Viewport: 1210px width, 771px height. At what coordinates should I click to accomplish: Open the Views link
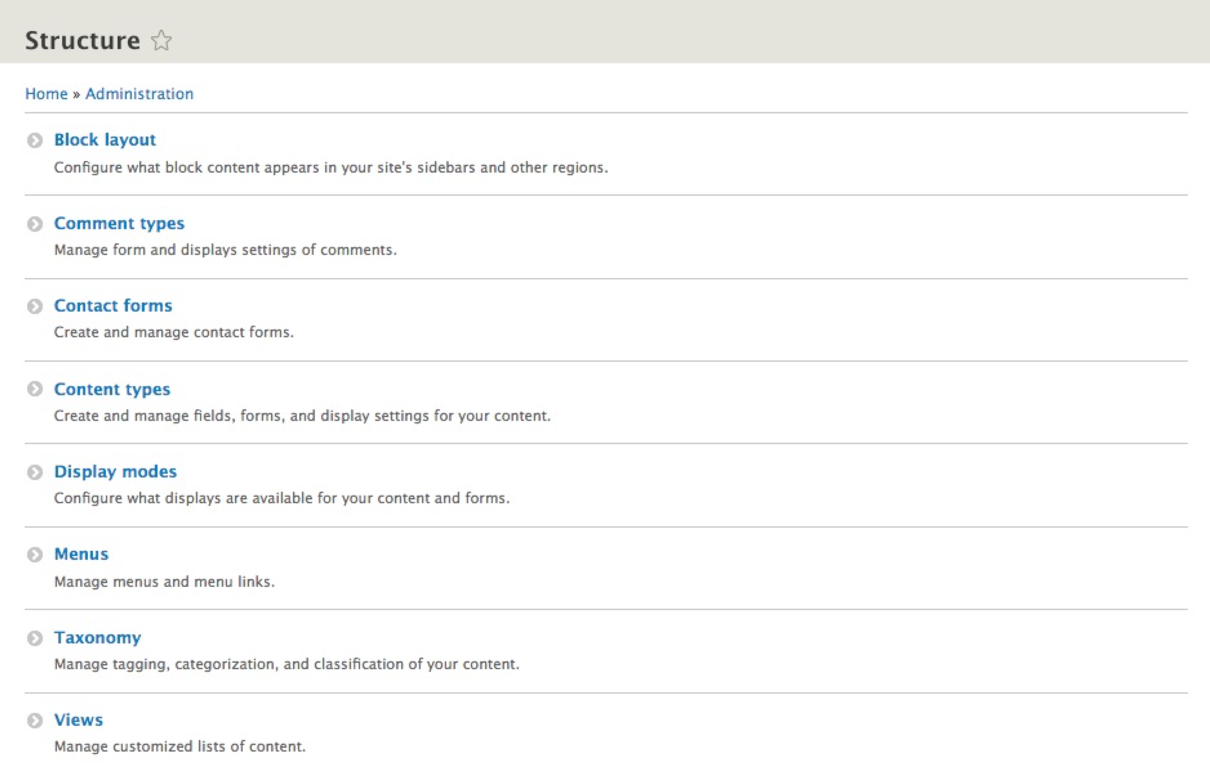78,720
